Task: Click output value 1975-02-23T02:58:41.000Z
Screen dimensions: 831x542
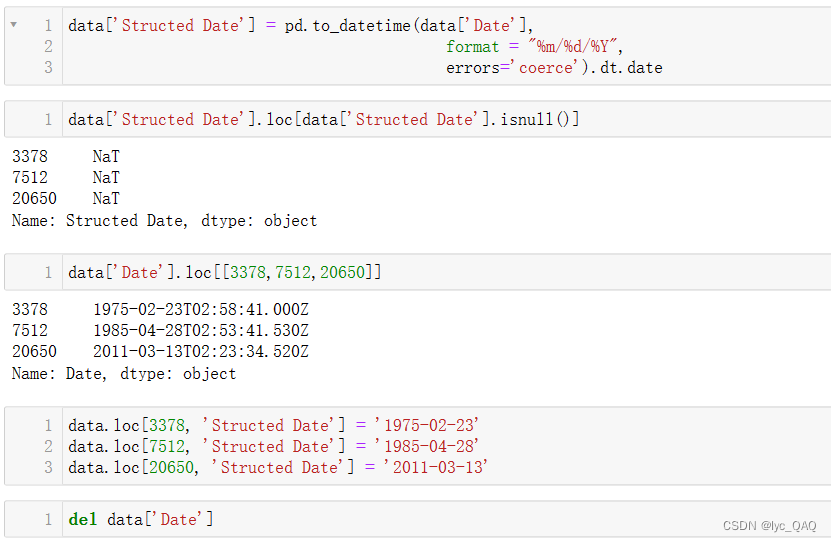Action: (x=201, y=309)
